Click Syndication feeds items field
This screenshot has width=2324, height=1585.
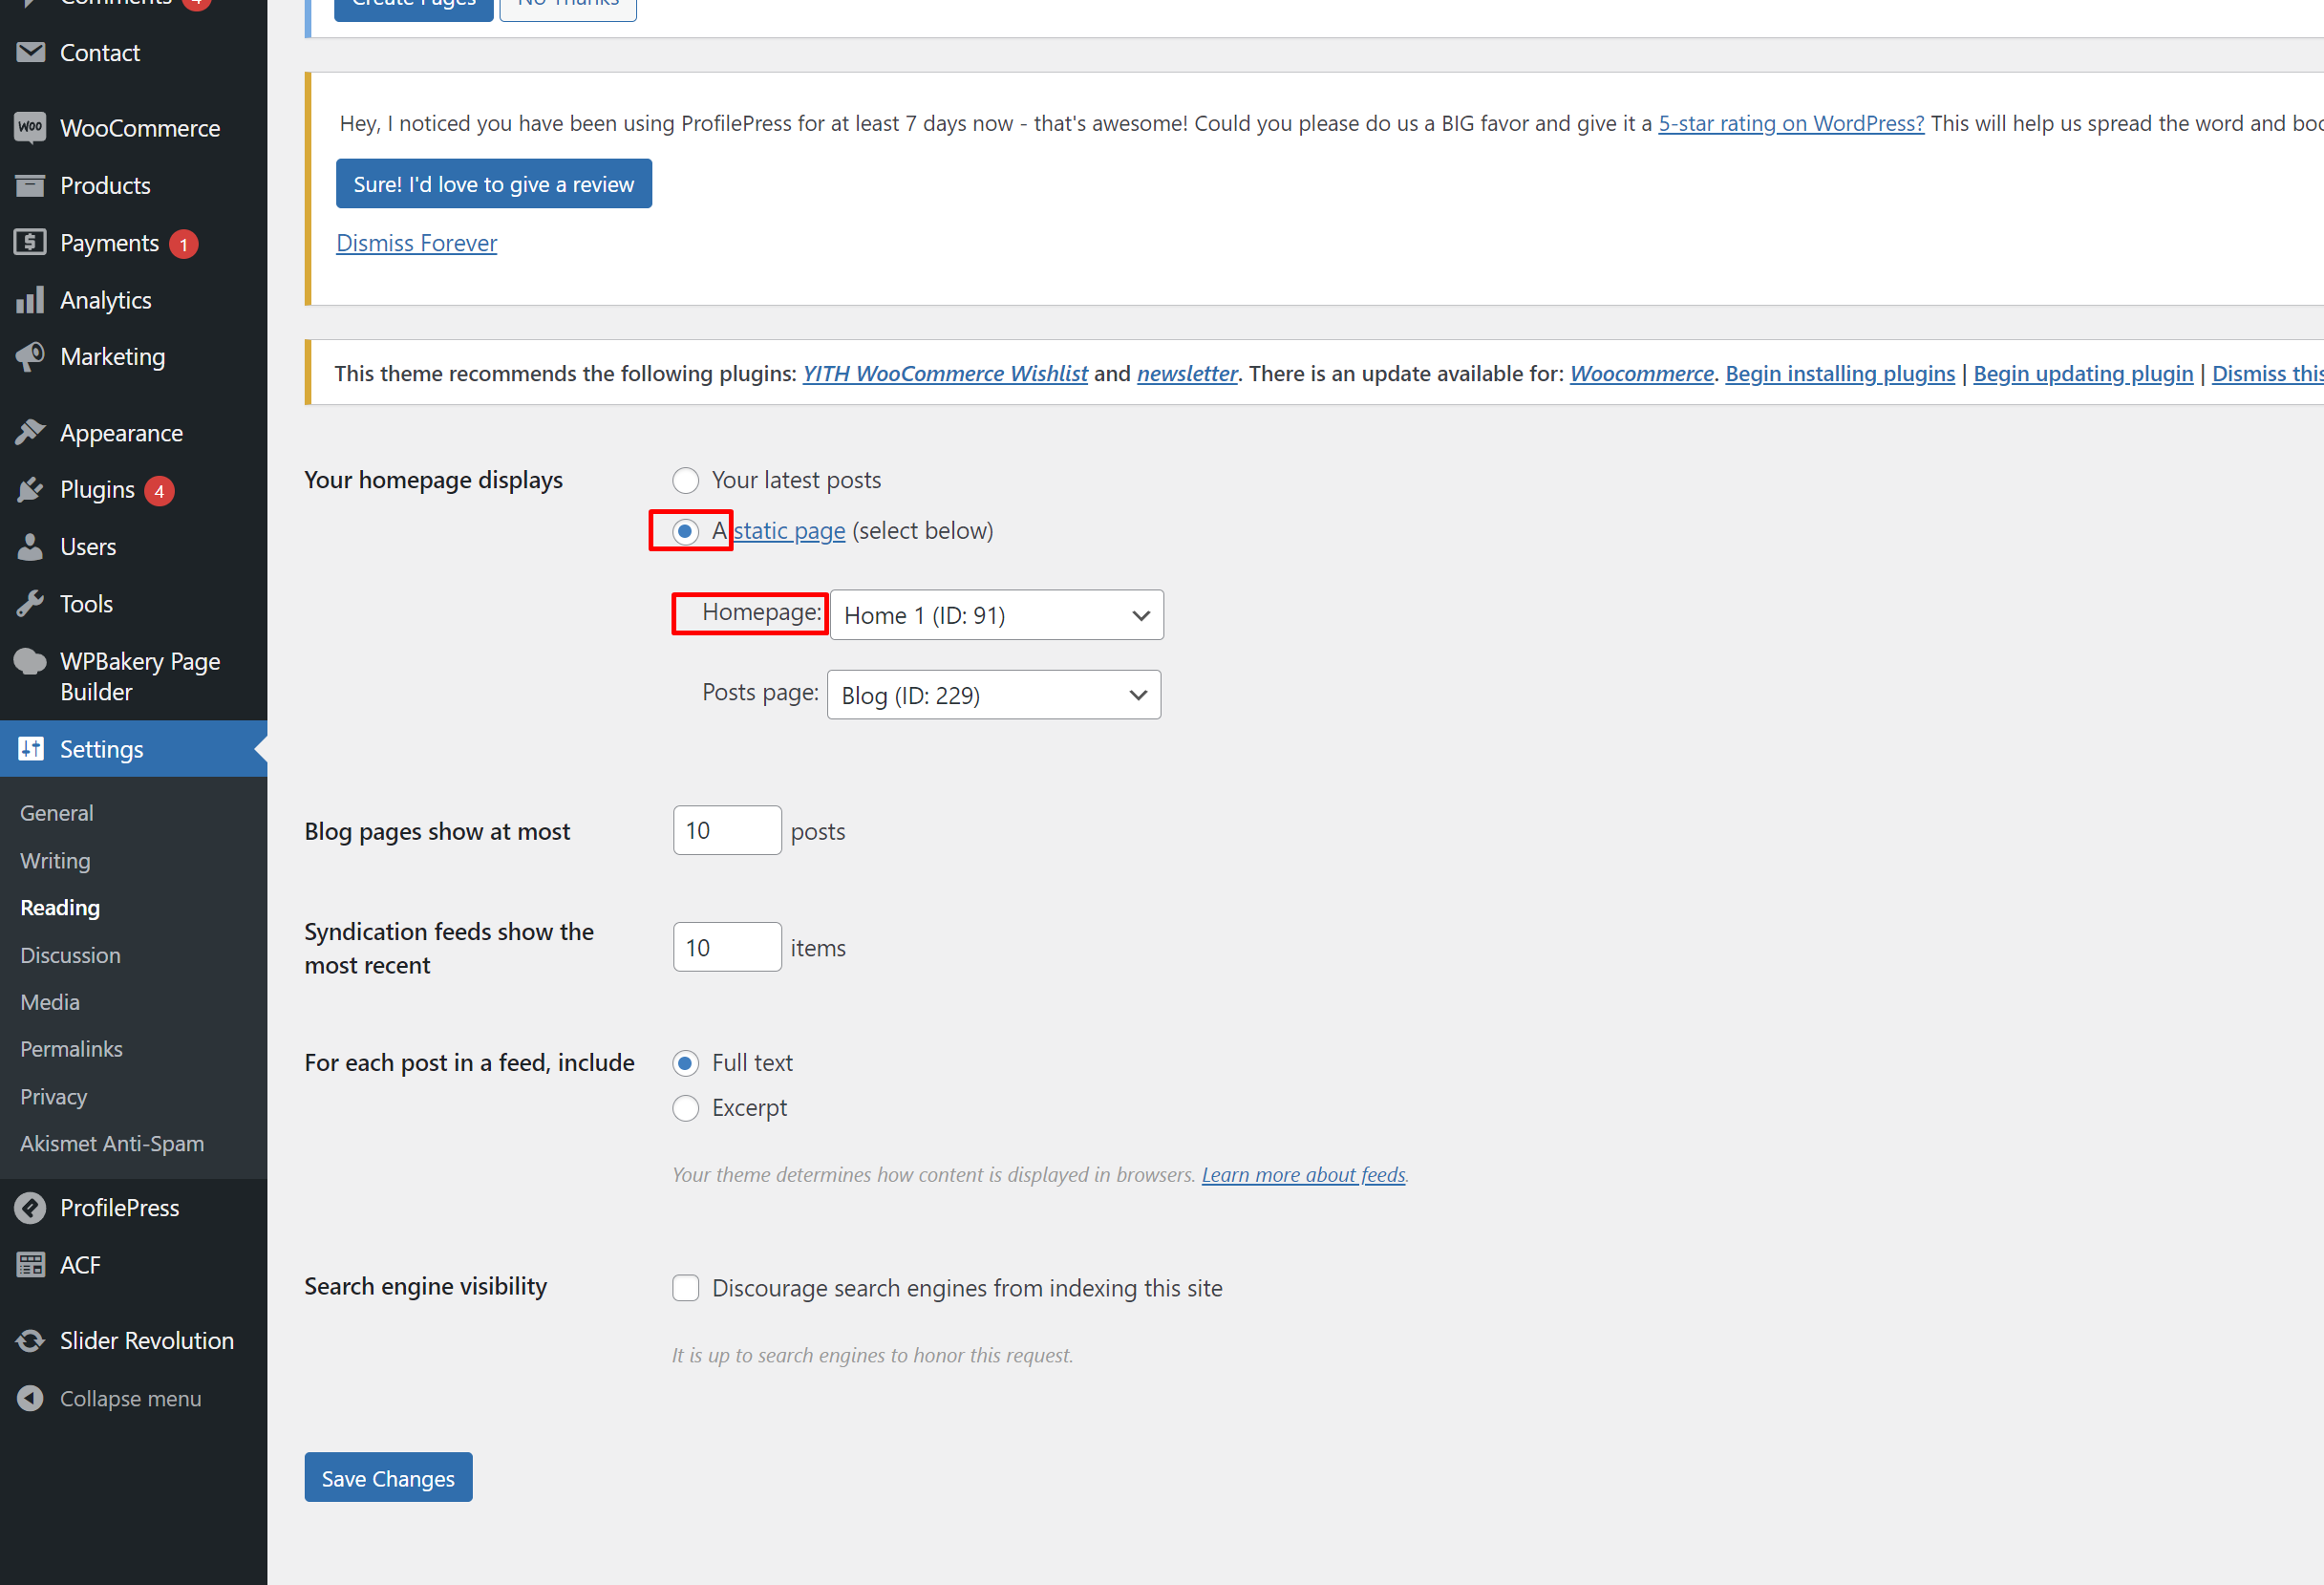pos(727,947)
